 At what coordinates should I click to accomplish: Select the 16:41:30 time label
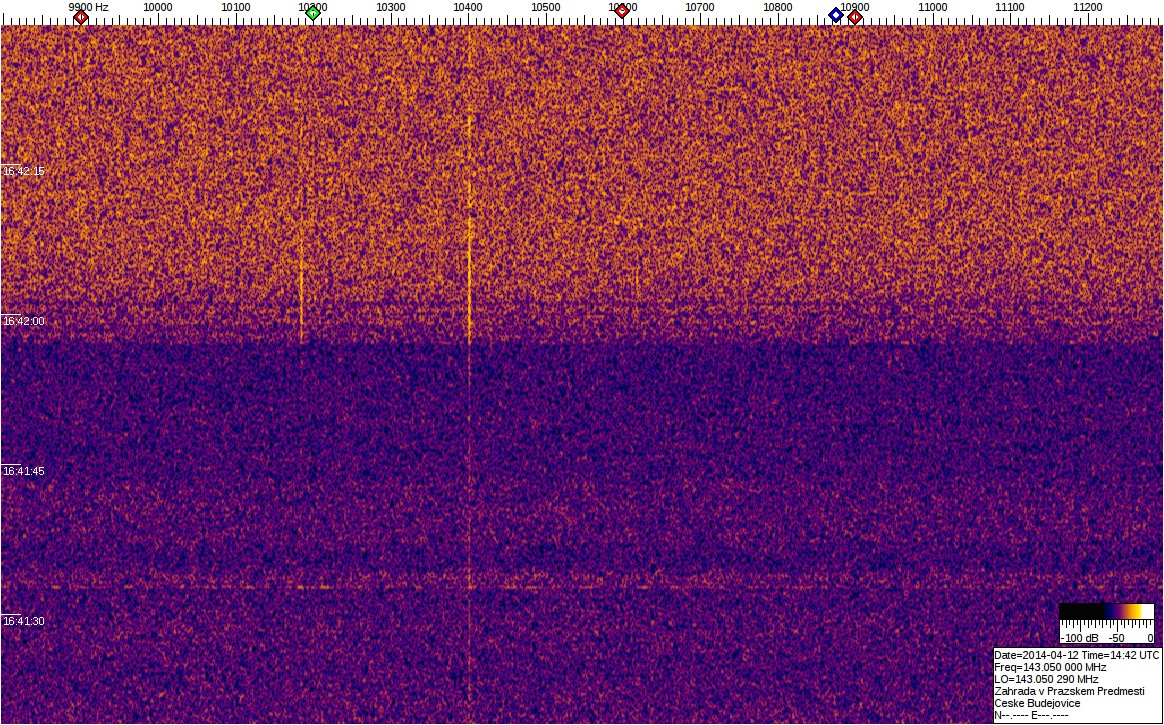pyautogui.click(x=24, y=621)
